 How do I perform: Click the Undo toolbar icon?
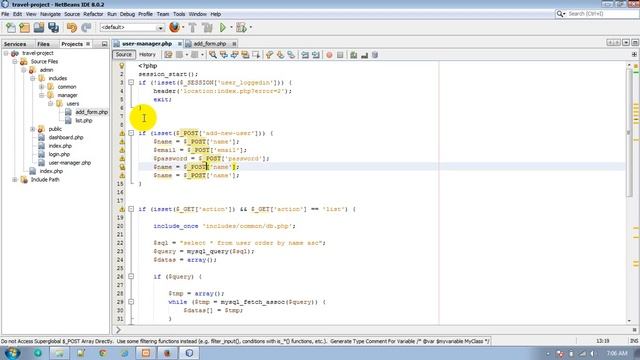(x=72, y=28)
